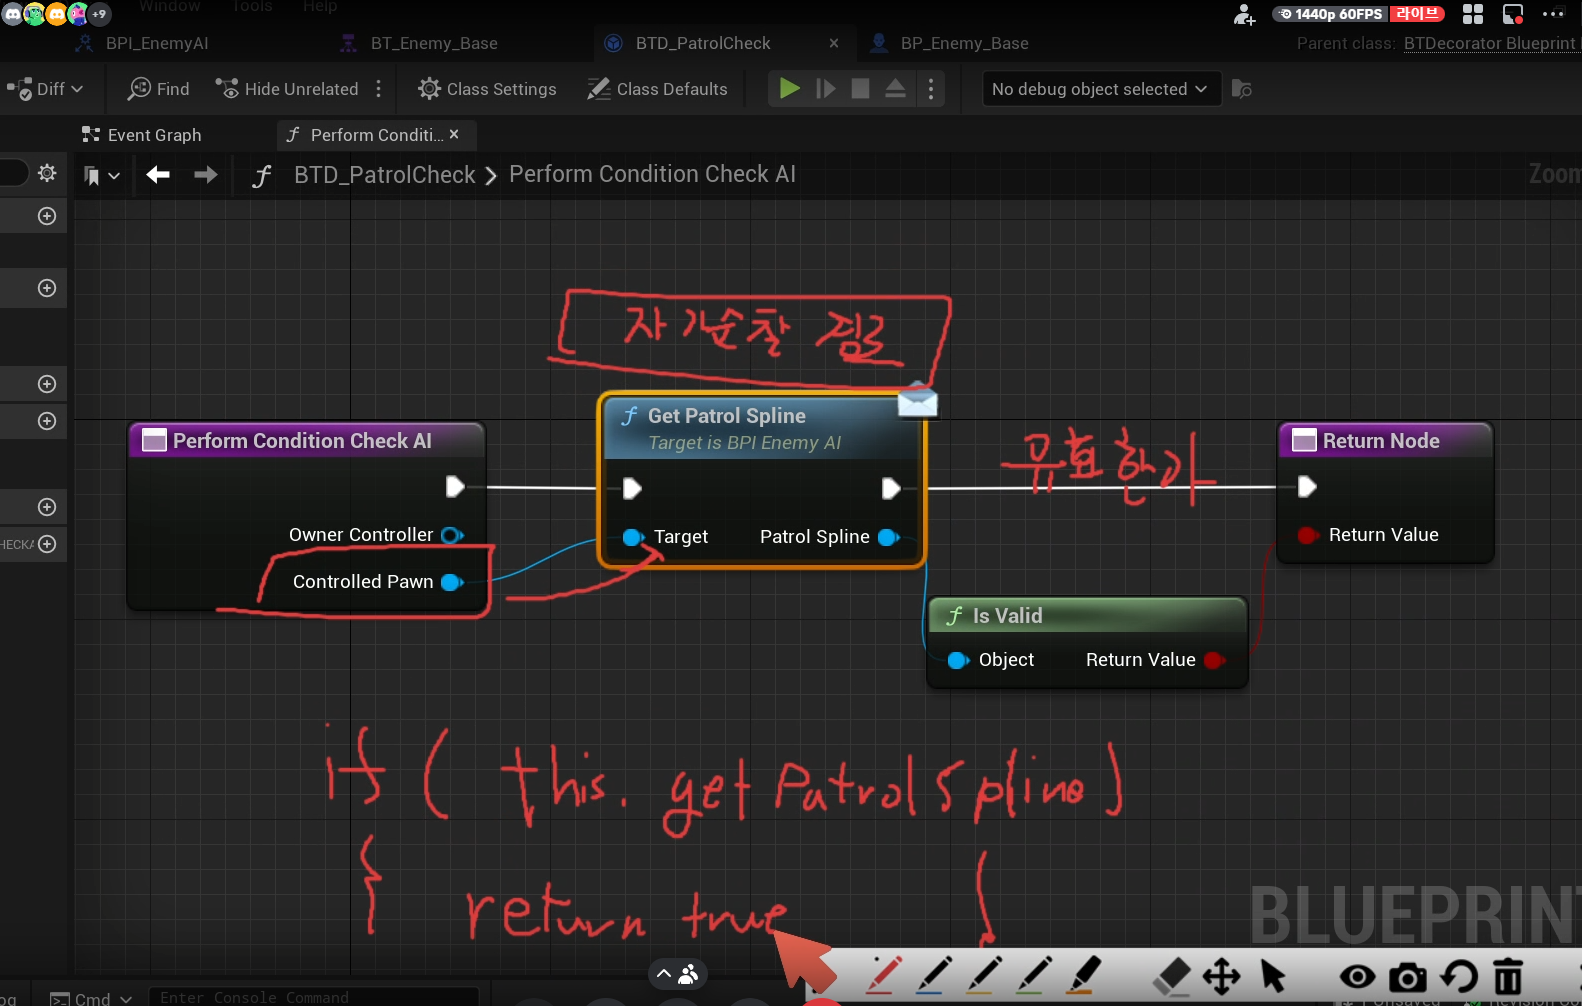The image size is (1582, 1006).
Task: Open play options three-dot menu
Action: coord(931,89)
